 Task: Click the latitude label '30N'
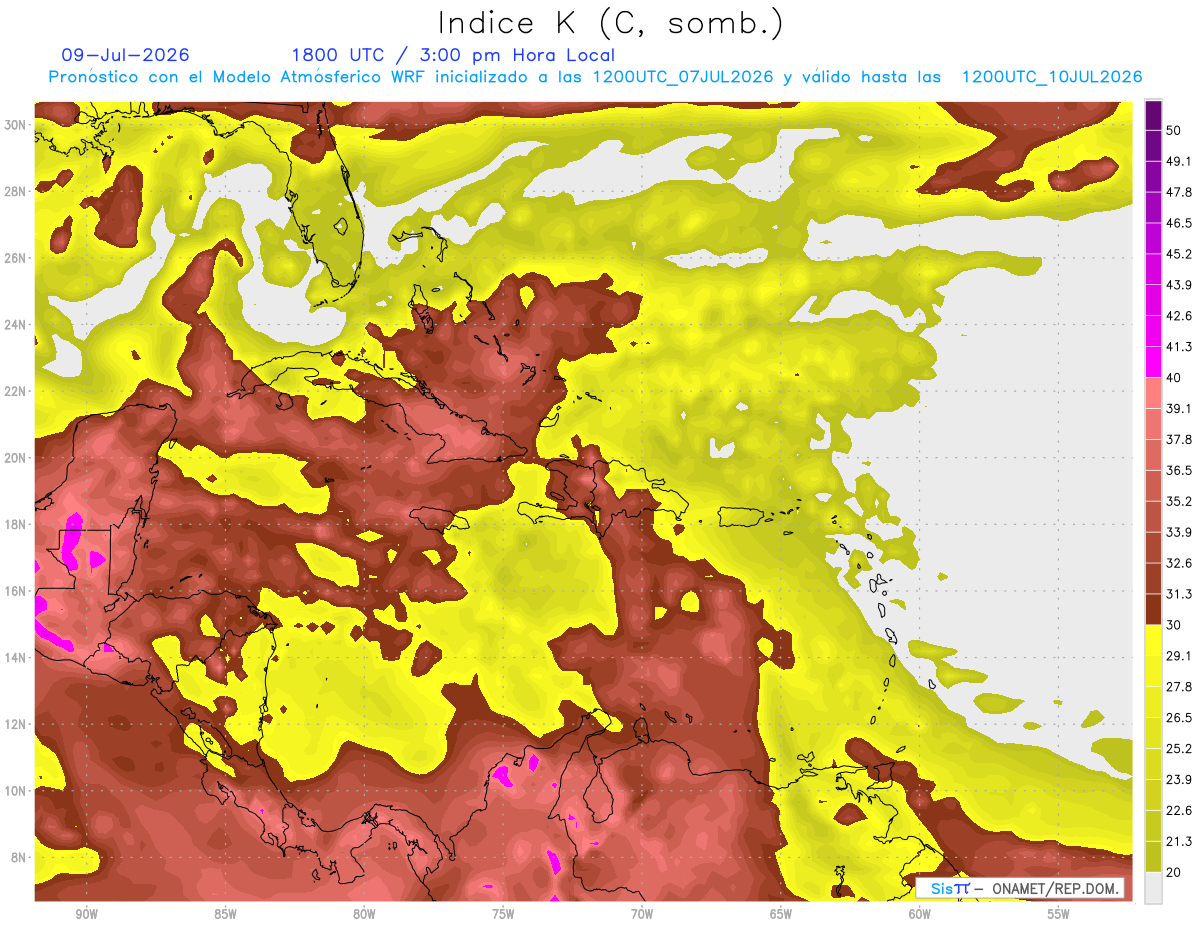(x=16, y=125)
